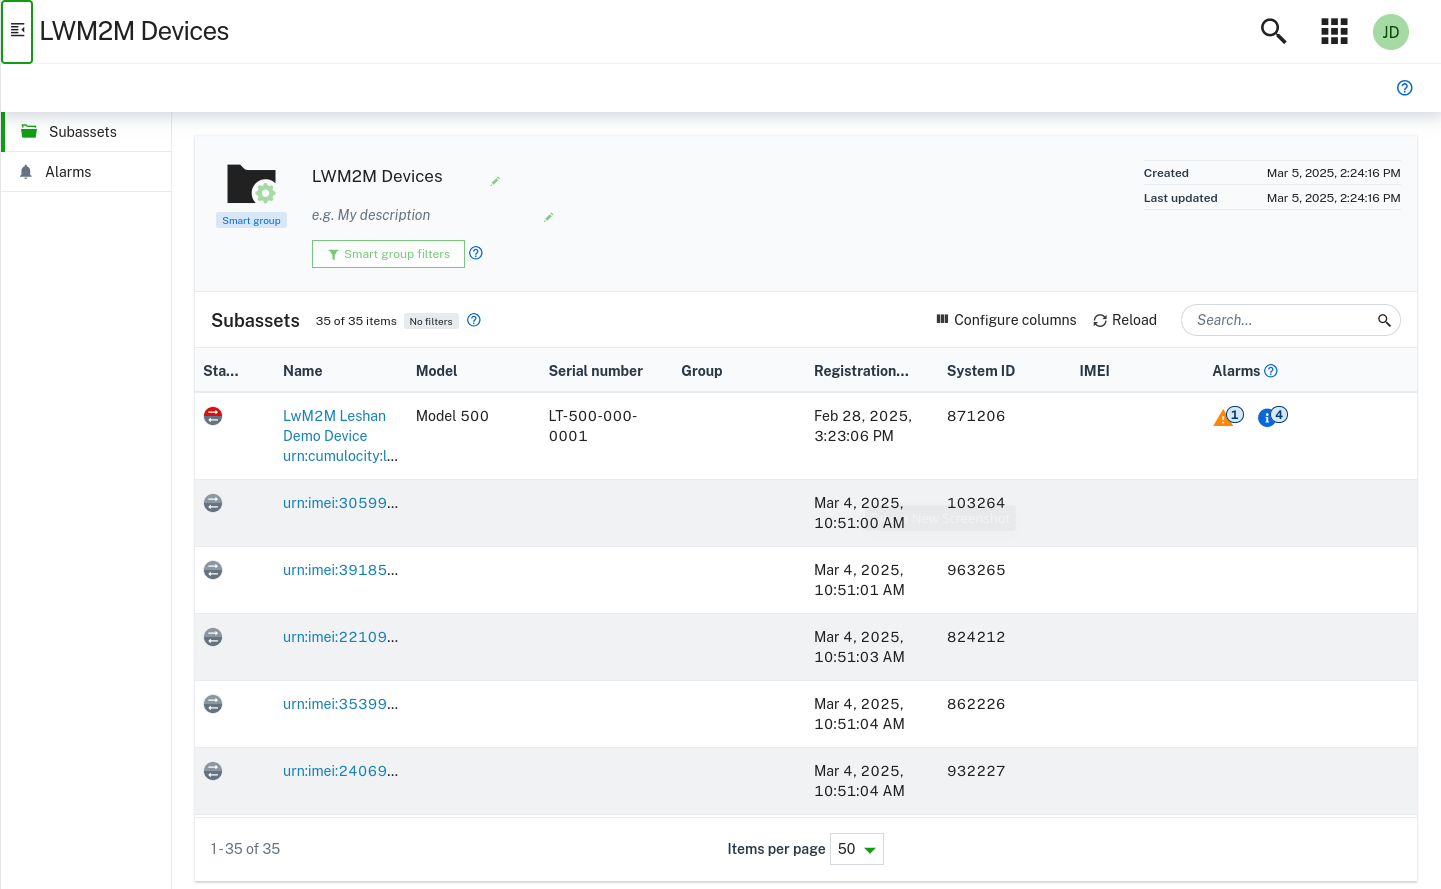Click Configure columns
Viewport: 1441px width, 889px height.
(1006, 320)
